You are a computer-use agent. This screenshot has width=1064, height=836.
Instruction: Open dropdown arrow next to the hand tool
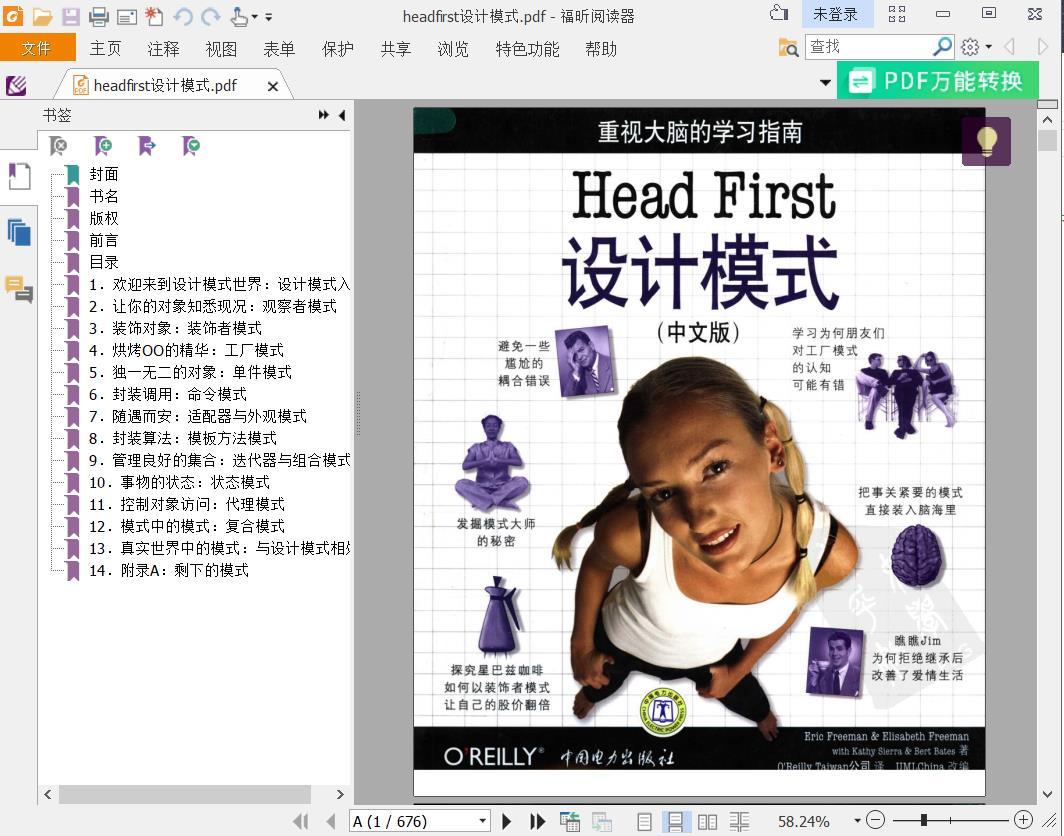(x=254, y=16)
